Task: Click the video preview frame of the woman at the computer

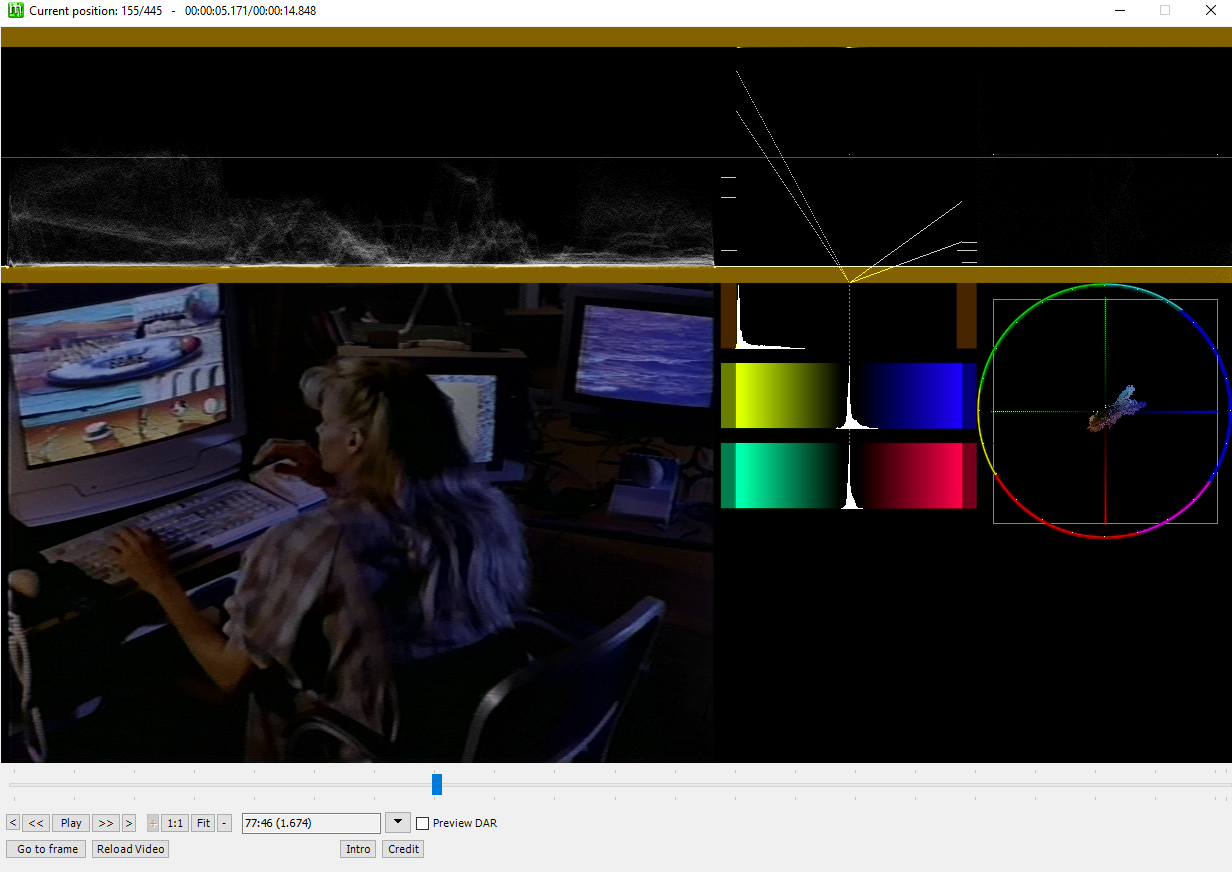Action: point(357,523)
